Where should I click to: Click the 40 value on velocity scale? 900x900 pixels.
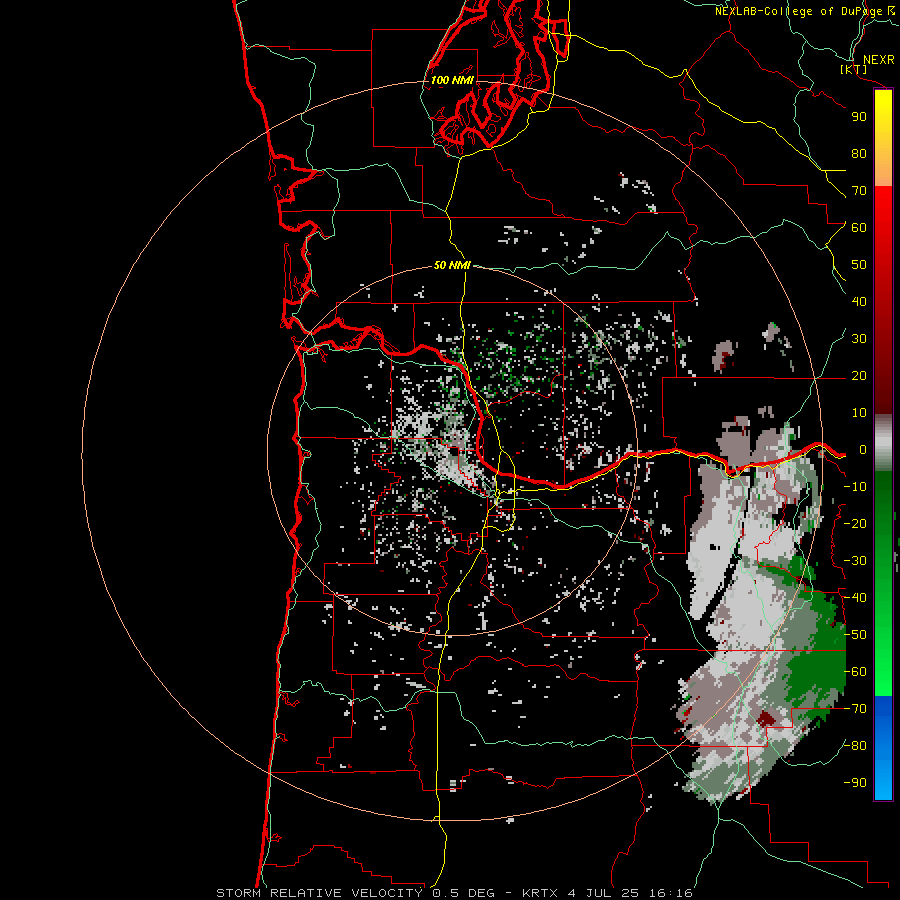pyautogui.click(x=859, y=302)
